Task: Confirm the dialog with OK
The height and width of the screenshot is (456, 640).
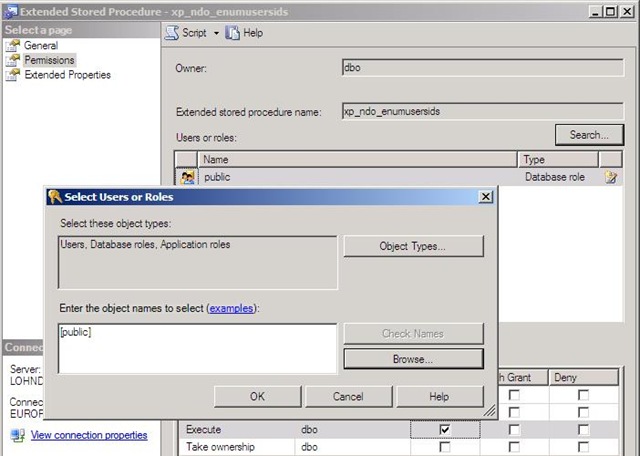Action: (258, 396)
